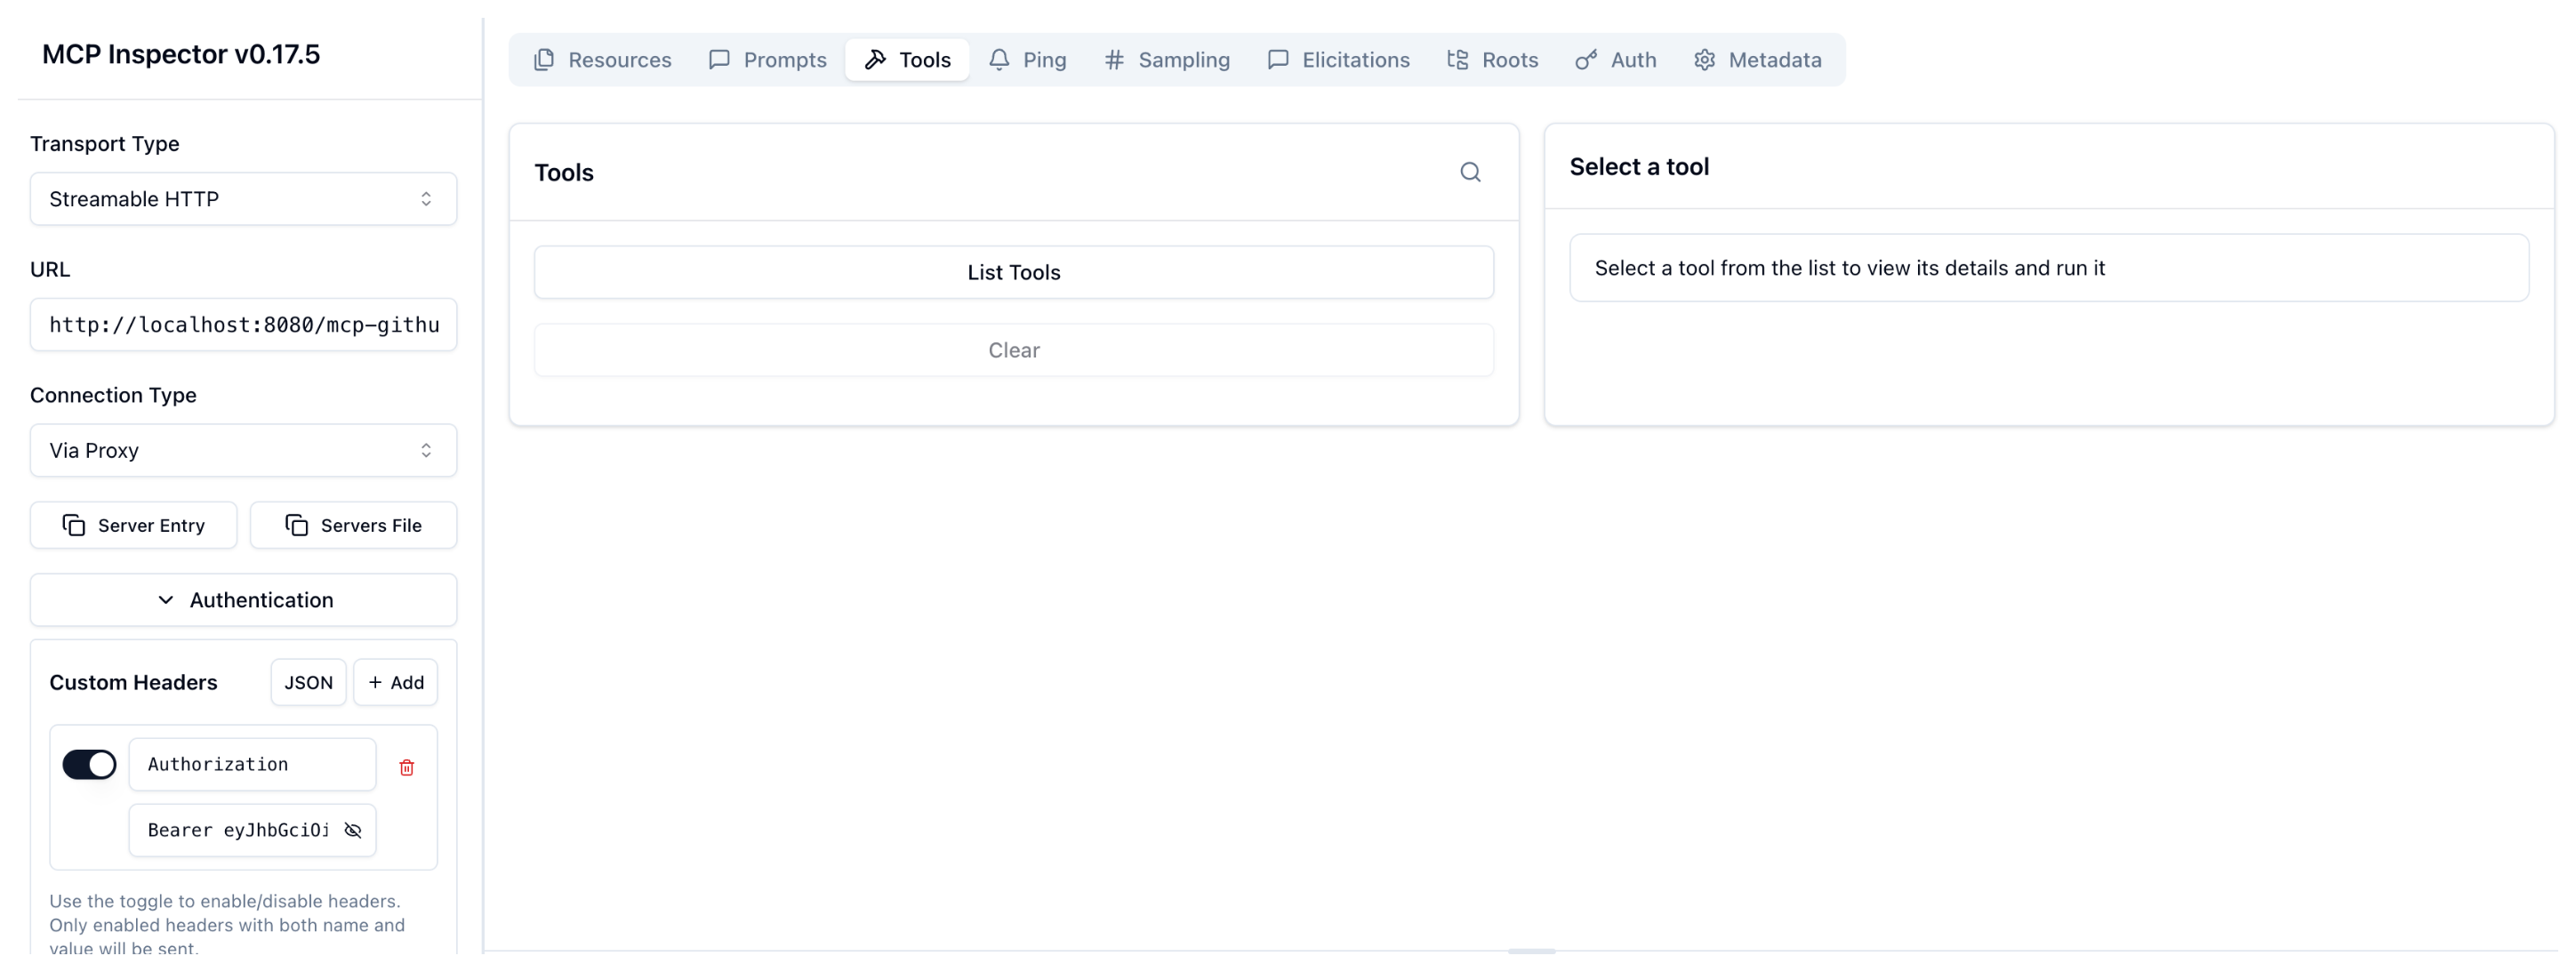This screenshot has height=972, width=2576.
Task: Disable the Authorization header toggle
Action: (x=89, y=764)
